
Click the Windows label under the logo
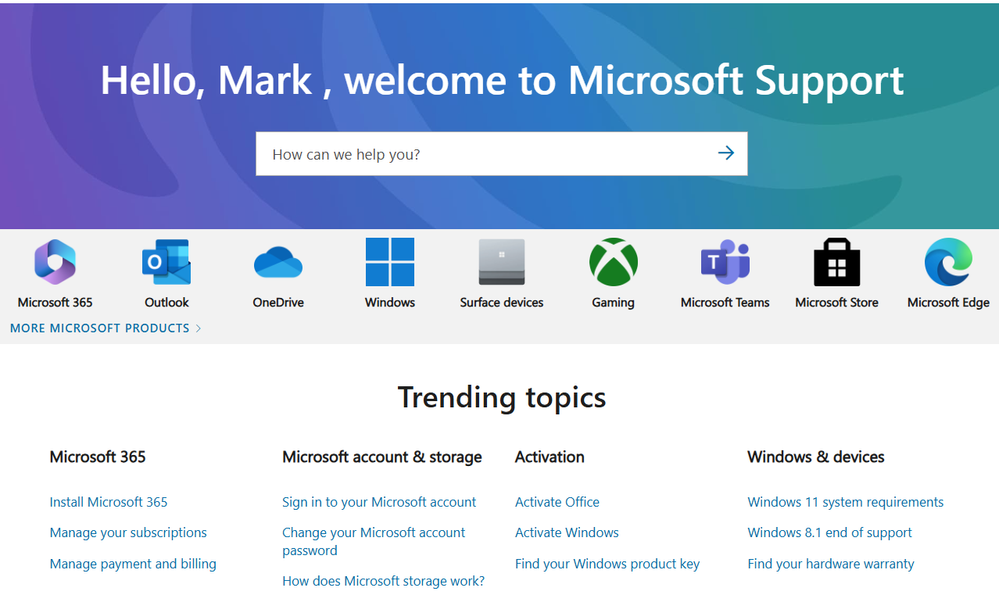390,303
